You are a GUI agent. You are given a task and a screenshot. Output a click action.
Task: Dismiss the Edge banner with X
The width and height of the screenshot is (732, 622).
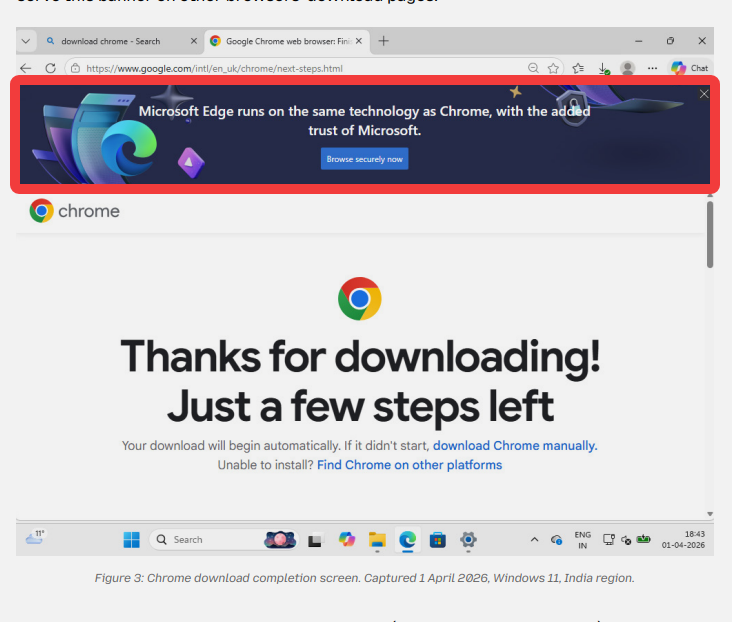click(704, 94)
